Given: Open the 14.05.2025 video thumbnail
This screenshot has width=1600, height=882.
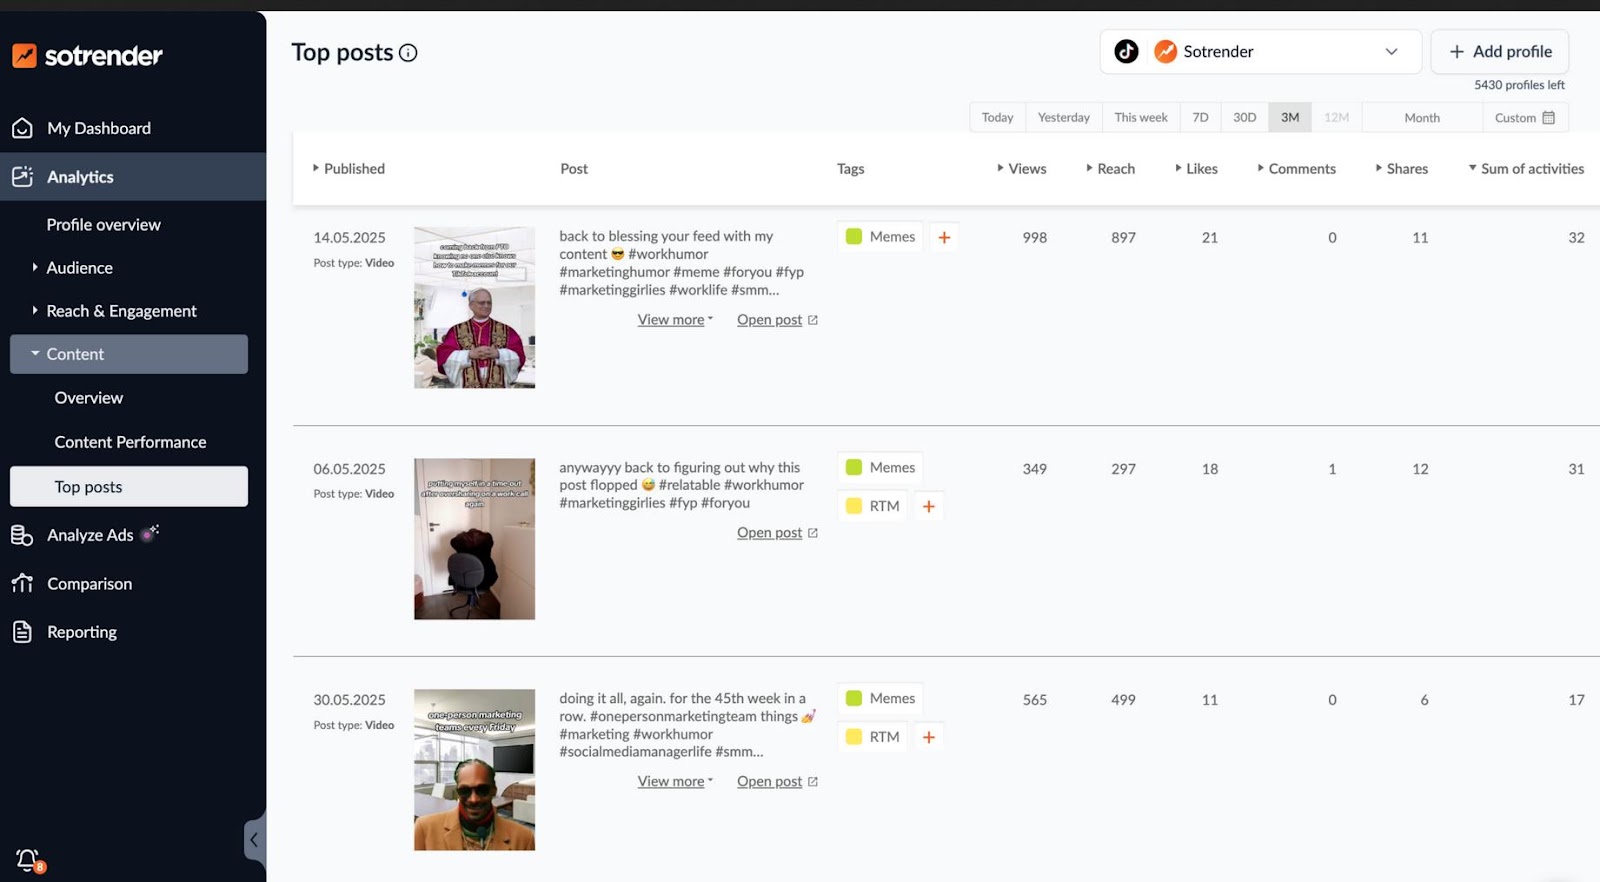Looking at the screenshot, I should pos(475,308).
